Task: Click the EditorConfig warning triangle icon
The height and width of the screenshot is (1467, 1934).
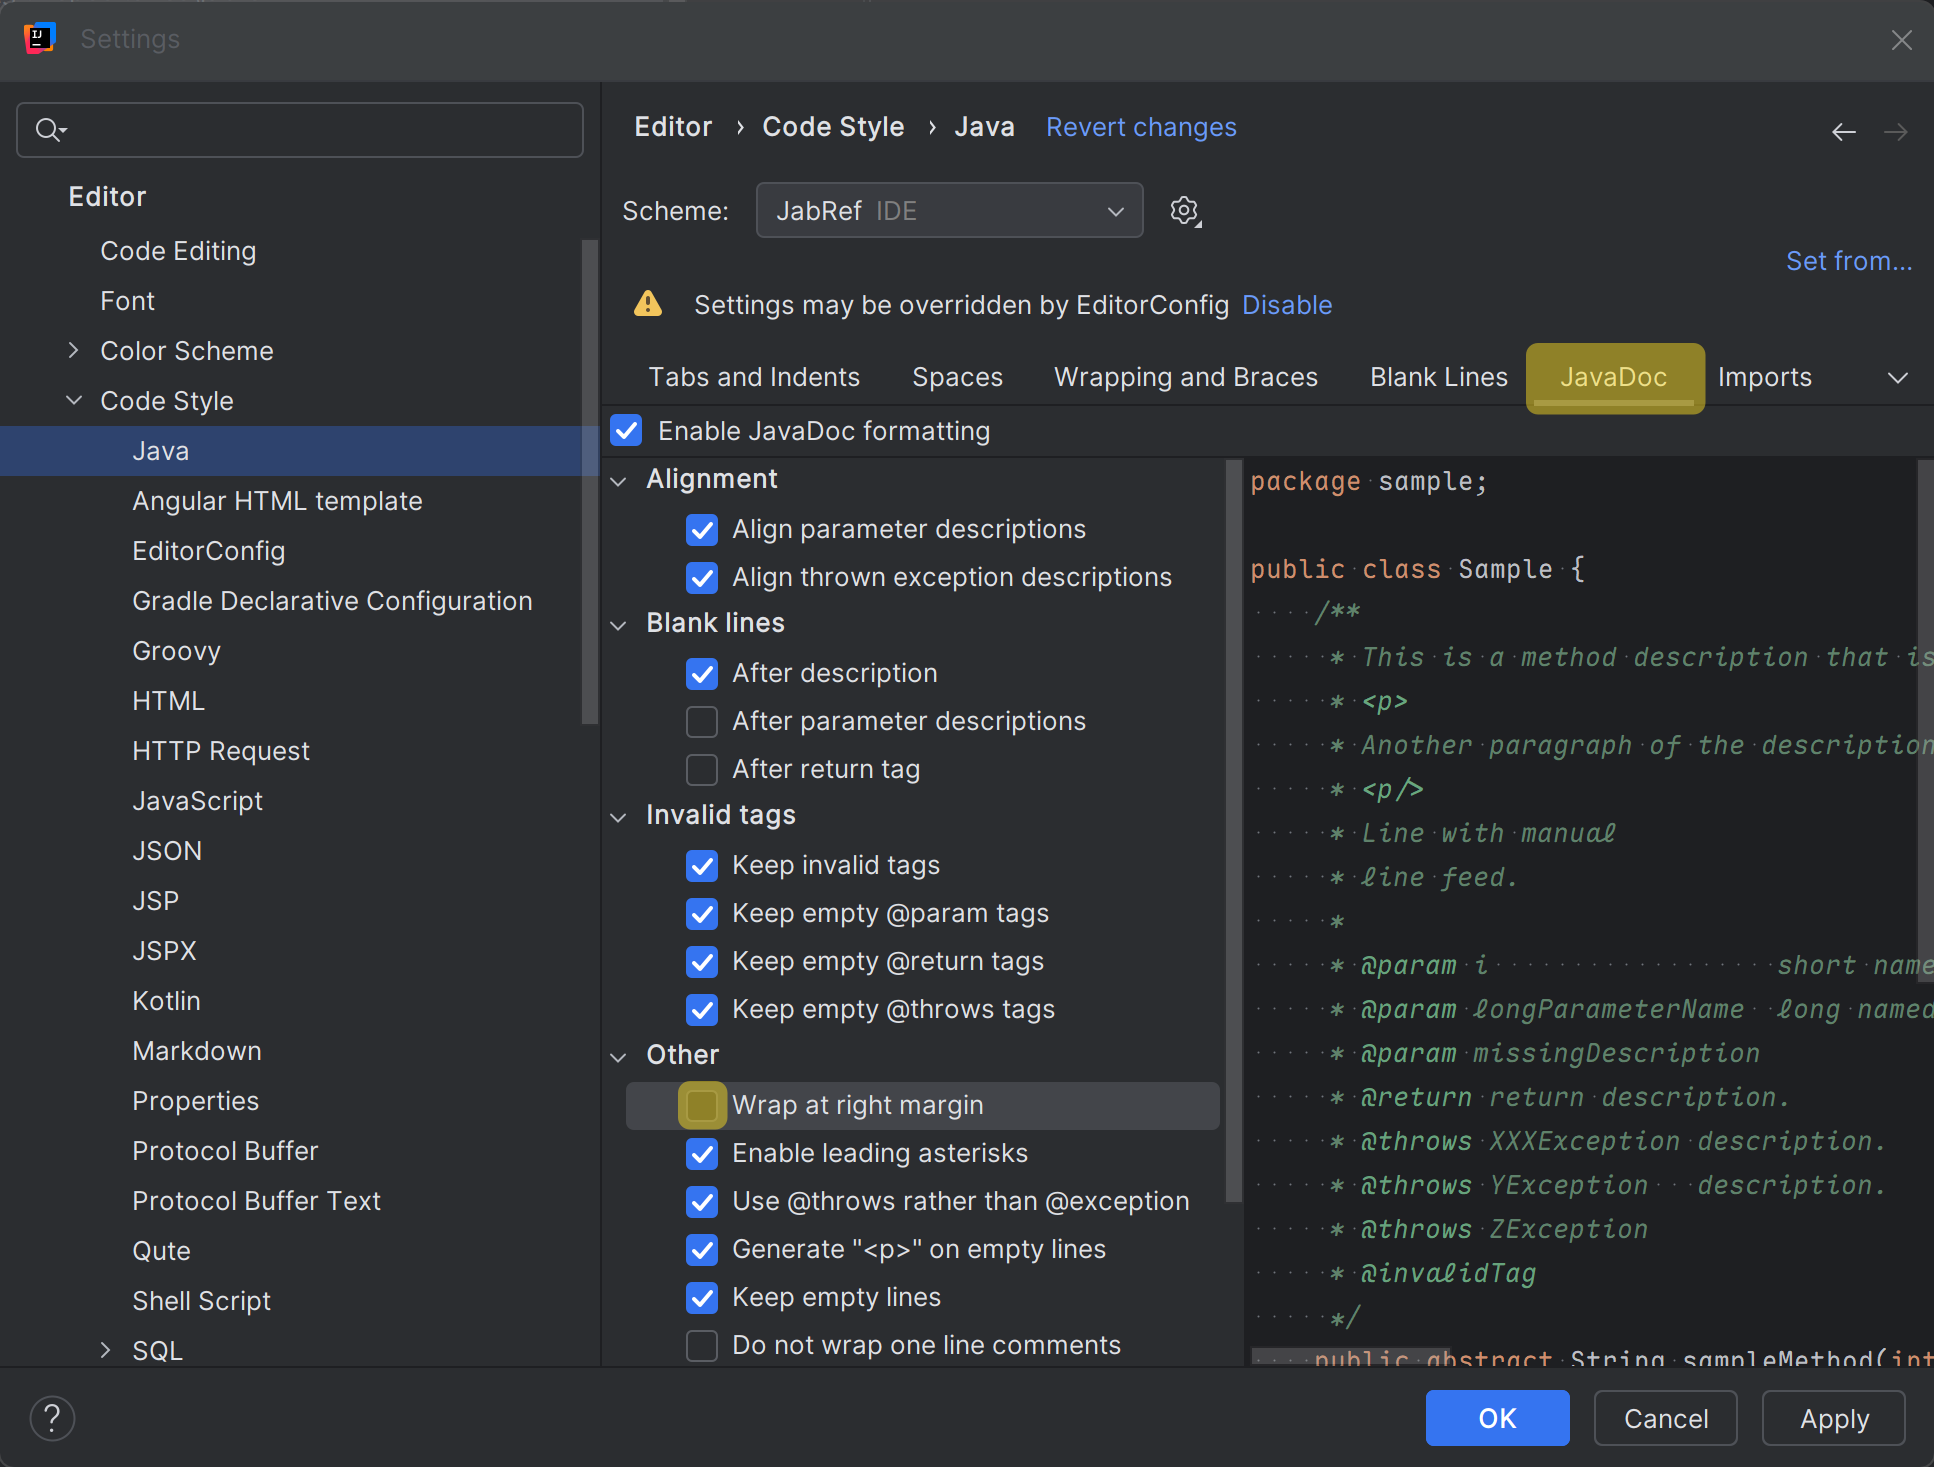Action: coord(648,304)
